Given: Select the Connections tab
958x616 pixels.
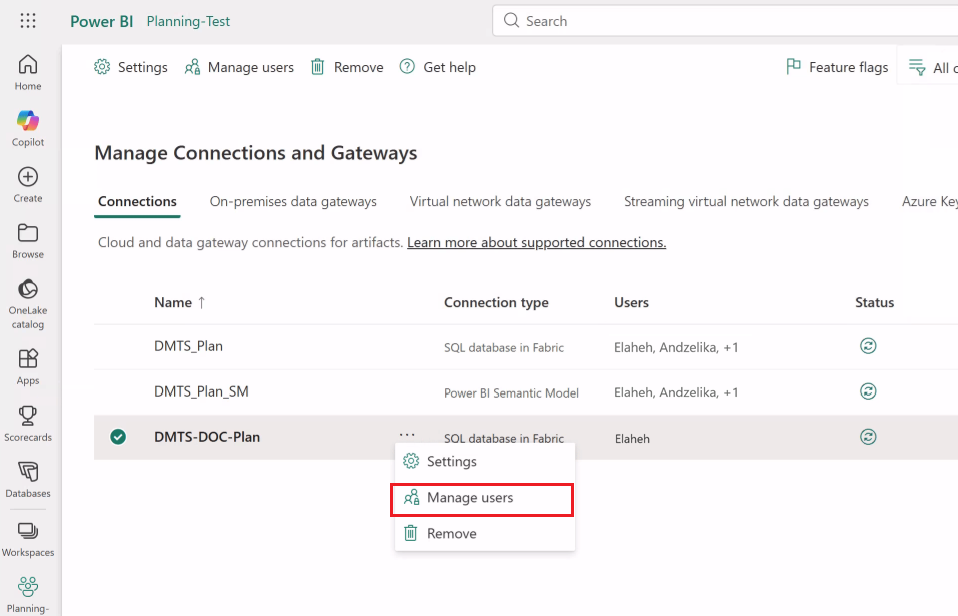Looking at the screenshot, I should pyautogui.click(x=137, y=201).
